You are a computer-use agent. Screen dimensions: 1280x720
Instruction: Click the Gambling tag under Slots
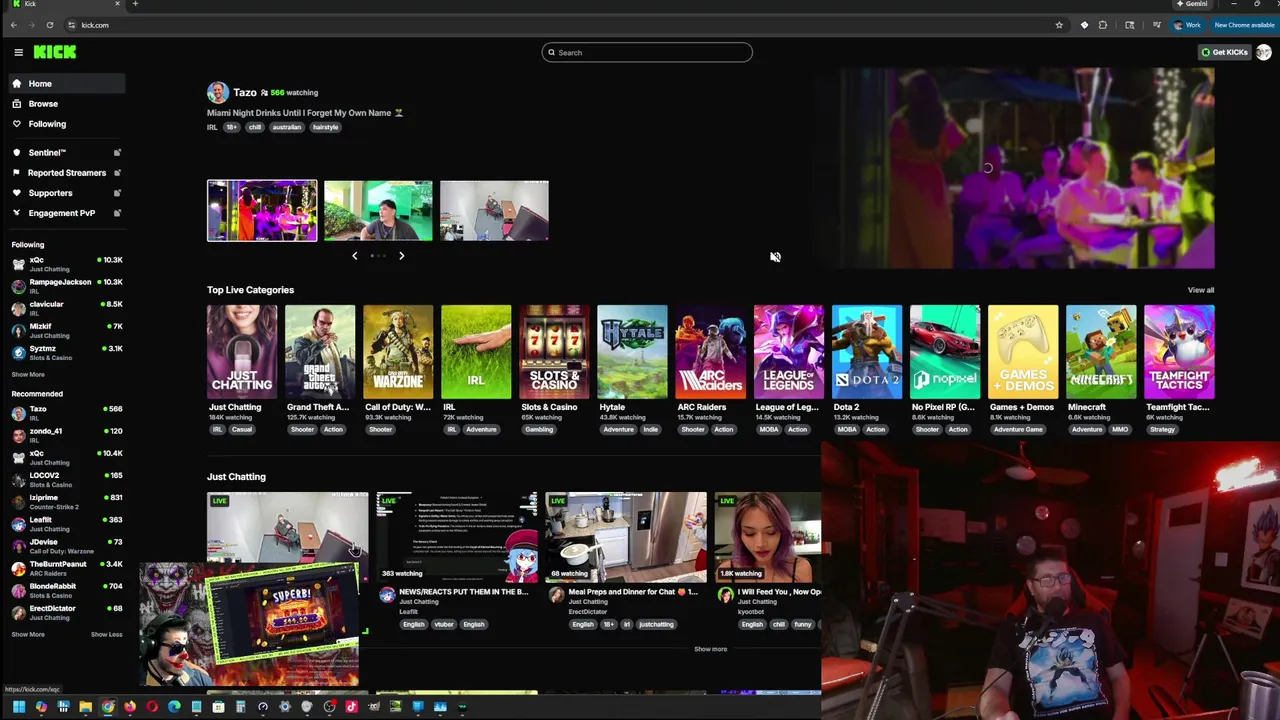(x=539, y=429)
